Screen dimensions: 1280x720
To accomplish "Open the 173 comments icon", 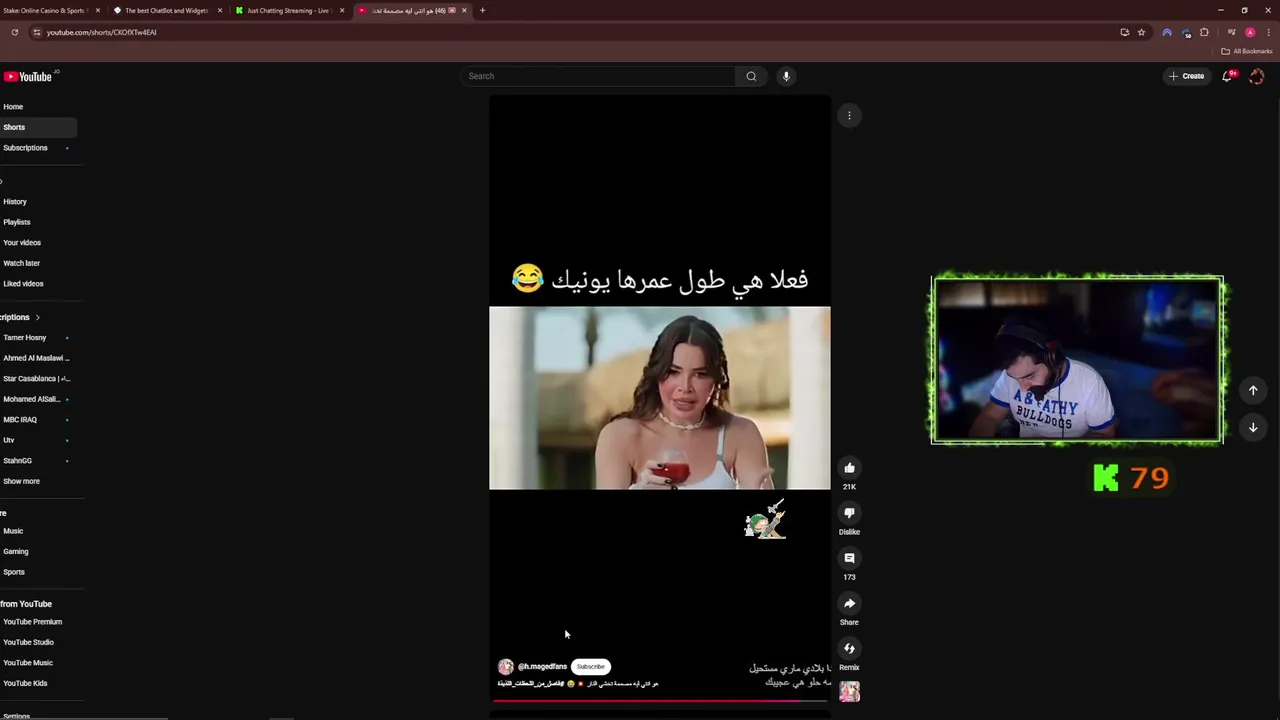I will click(x=849, y=558).
